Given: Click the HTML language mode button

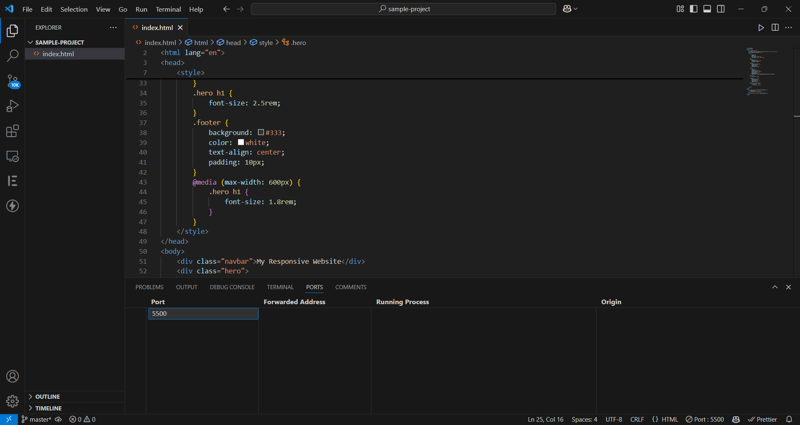Looking at the screenshot, I should pos(665,419).
